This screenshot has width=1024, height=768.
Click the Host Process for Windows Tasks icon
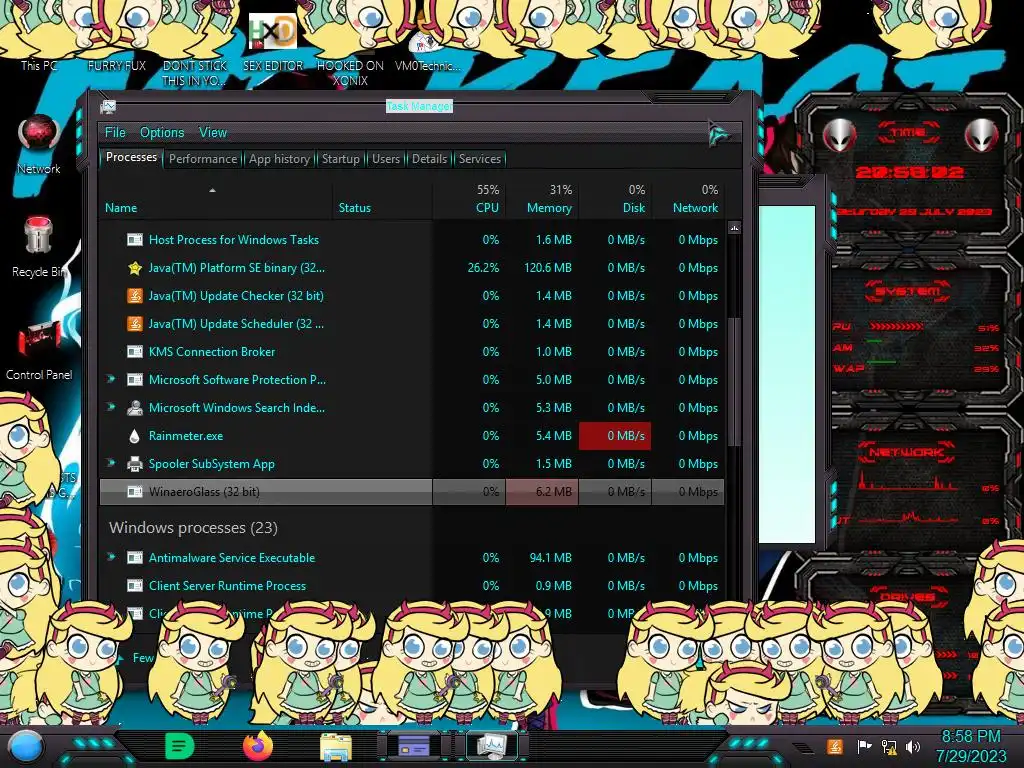pyautogui.click(x=135, y=240)
